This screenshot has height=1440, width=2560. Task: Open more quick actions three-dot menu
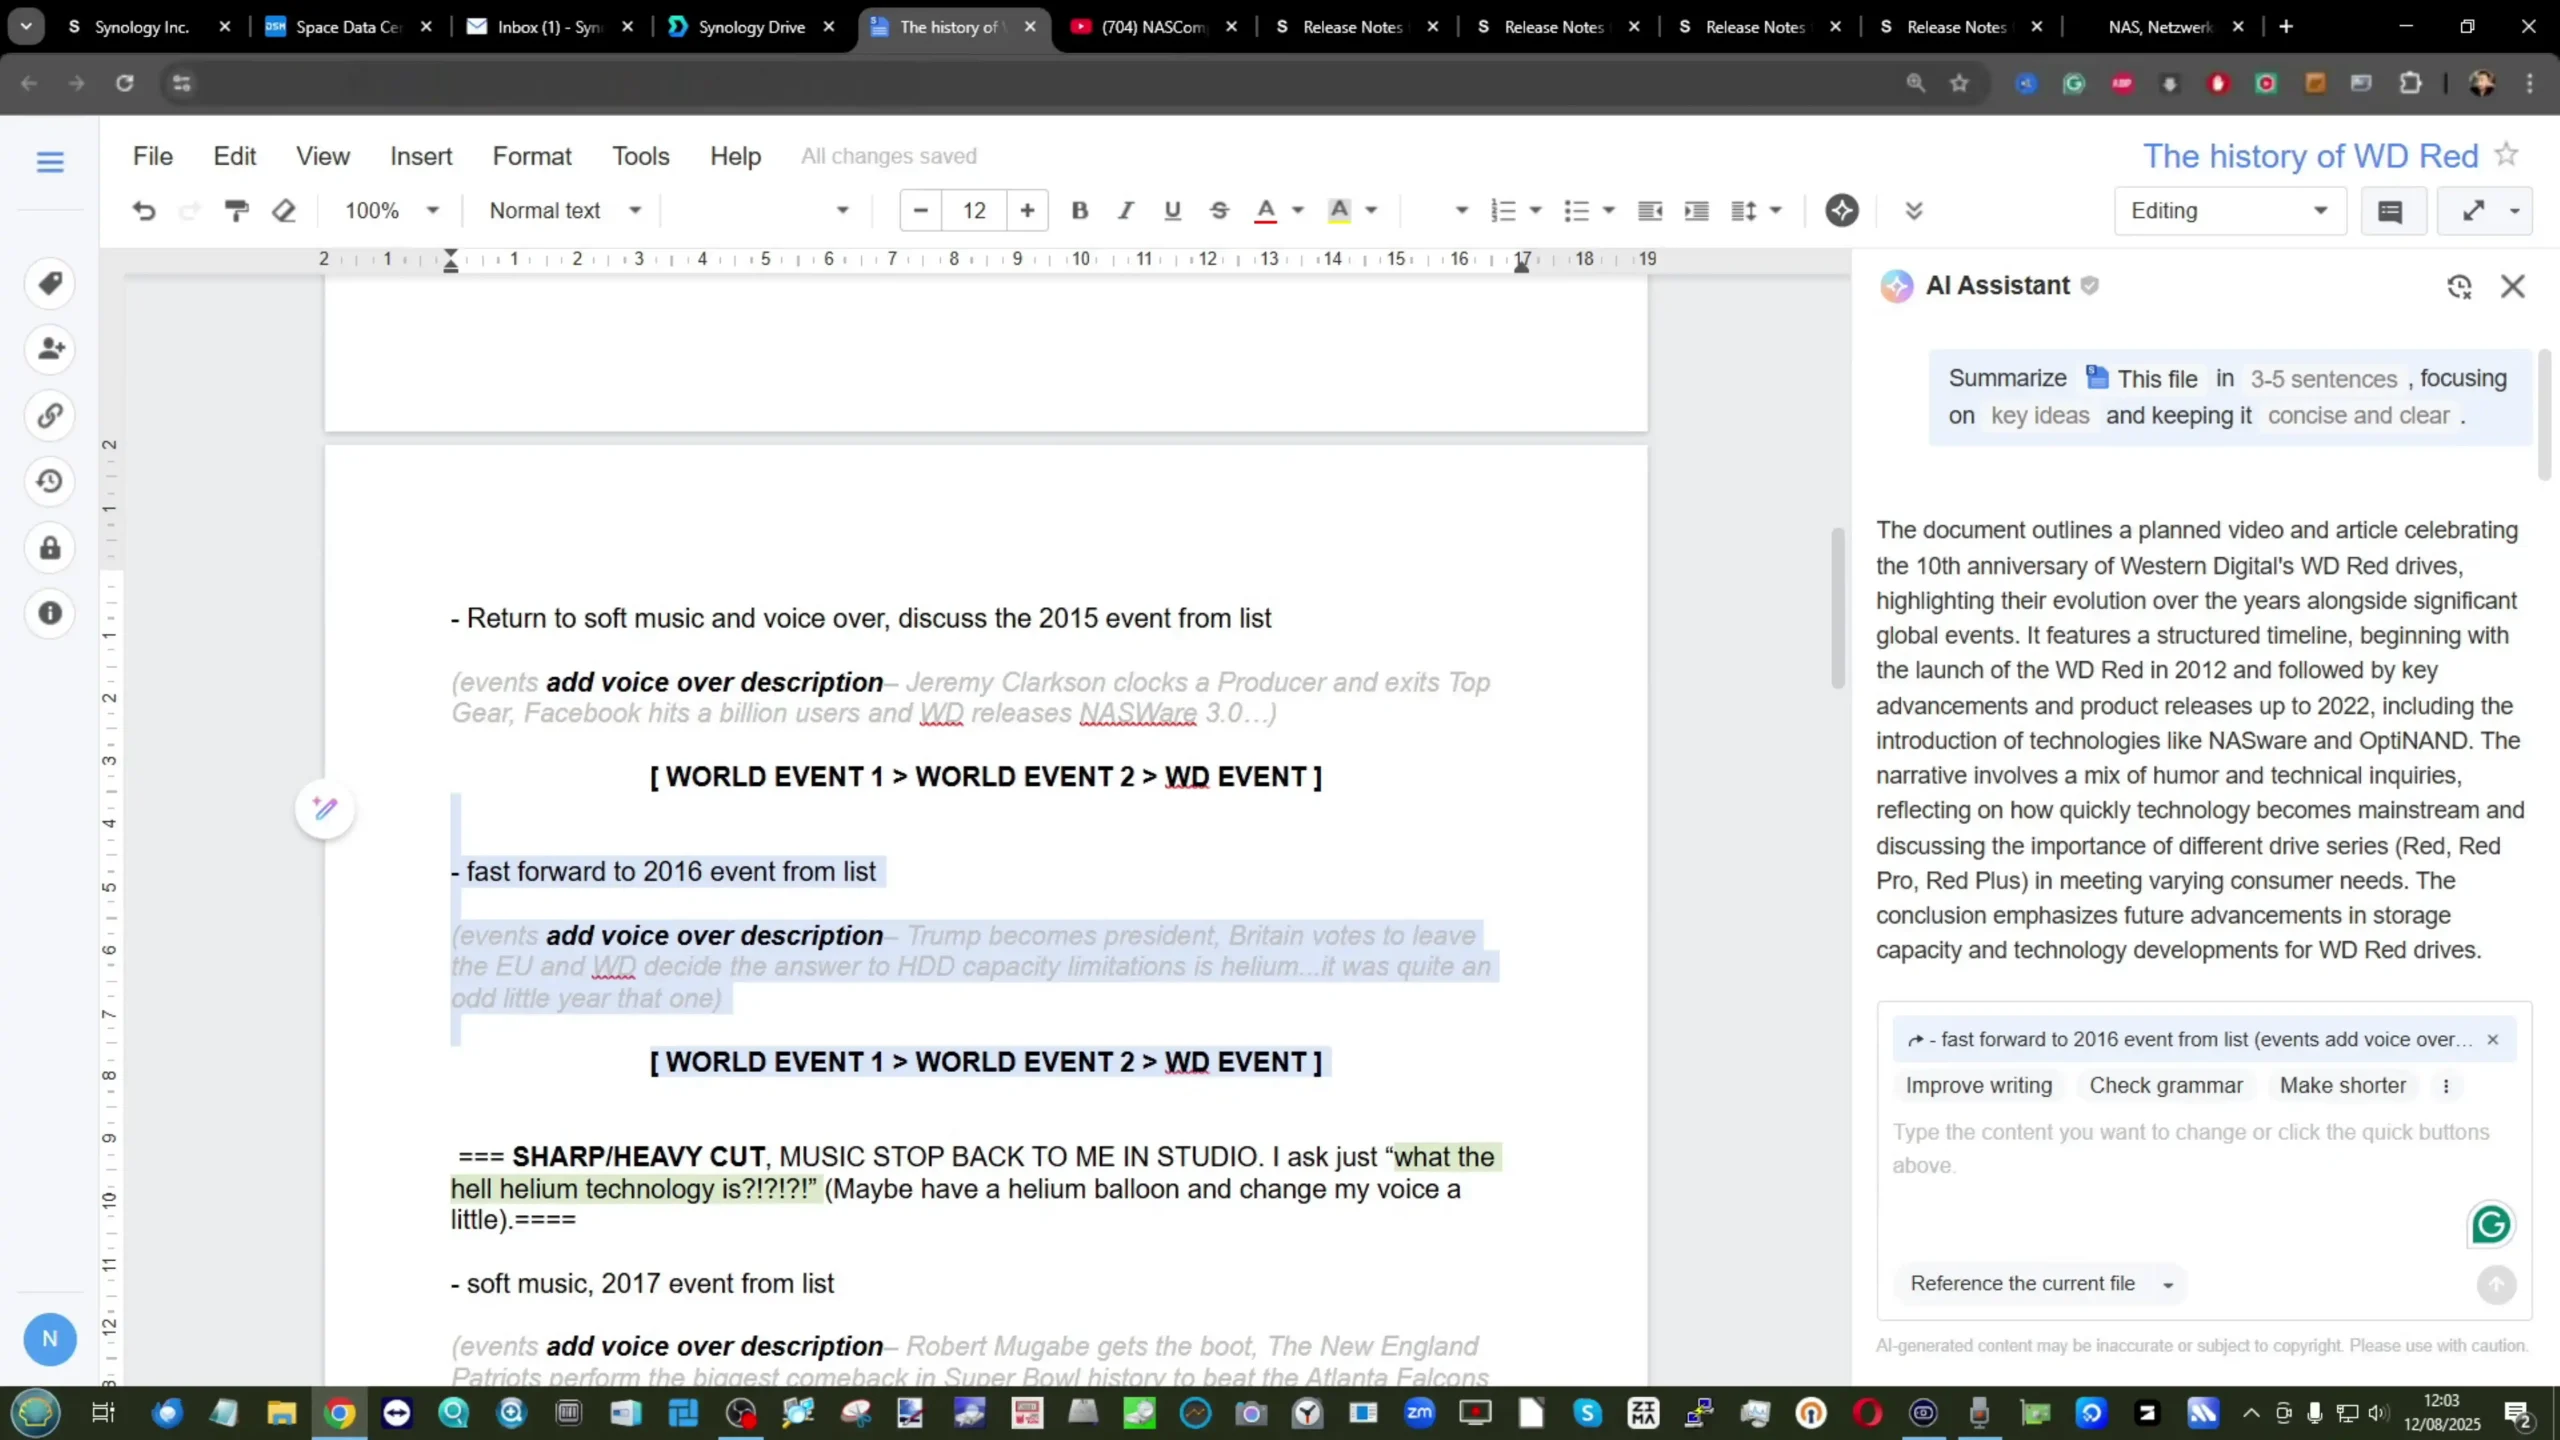tap(2447, 1086)
